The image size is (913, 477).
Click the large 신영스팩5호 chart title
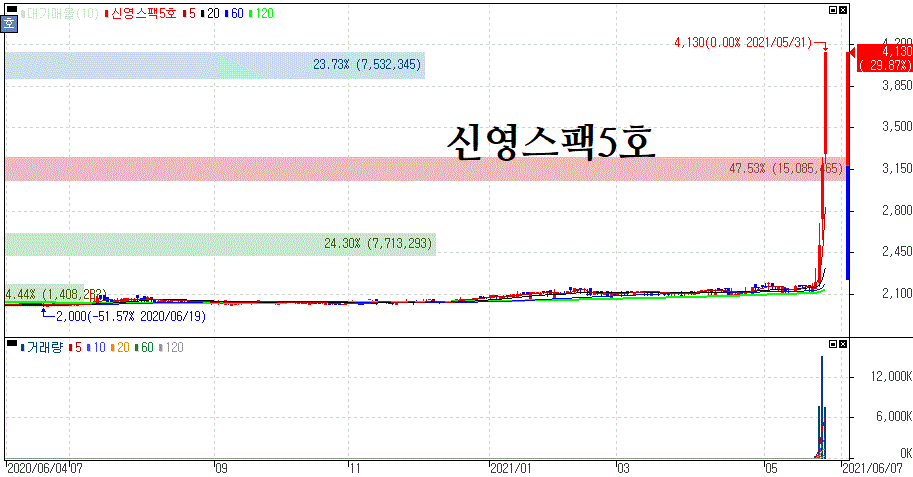[x=551, y=142]
